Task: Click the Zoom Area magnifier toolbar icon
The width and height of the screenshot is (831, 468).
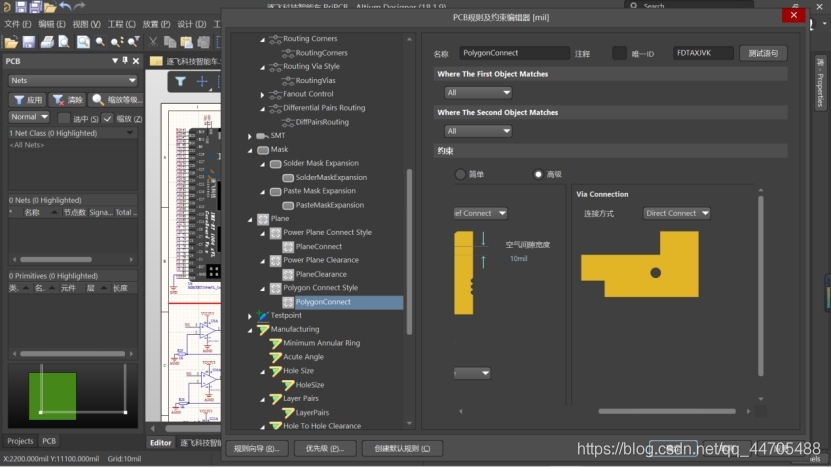Action: pos(100,42)
